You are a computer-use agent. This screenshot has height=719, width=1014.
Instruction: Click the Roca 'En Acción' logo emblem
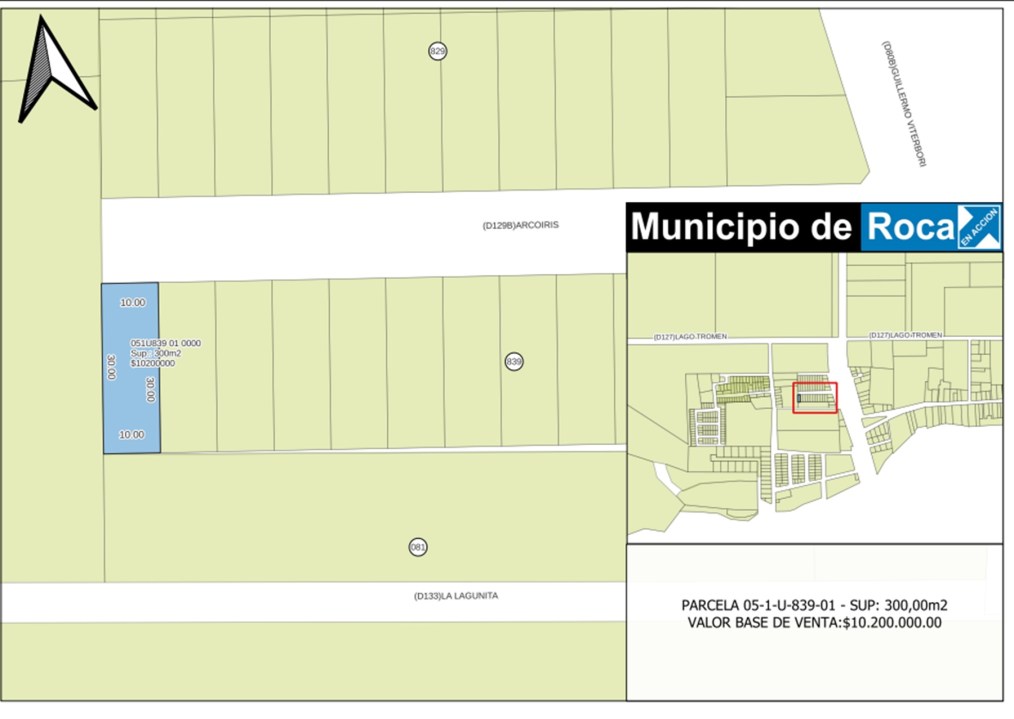point(978,227)
